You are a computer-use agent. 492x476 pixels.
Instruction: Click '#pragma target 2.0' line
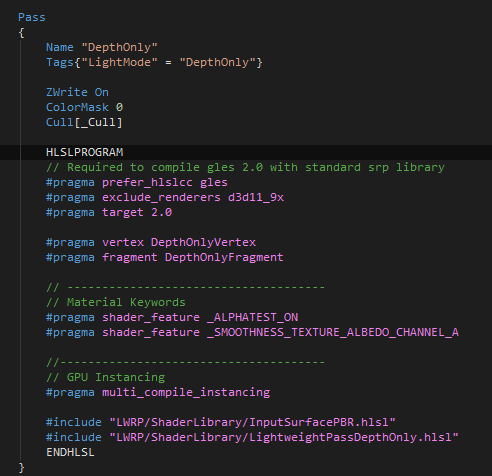109,212
